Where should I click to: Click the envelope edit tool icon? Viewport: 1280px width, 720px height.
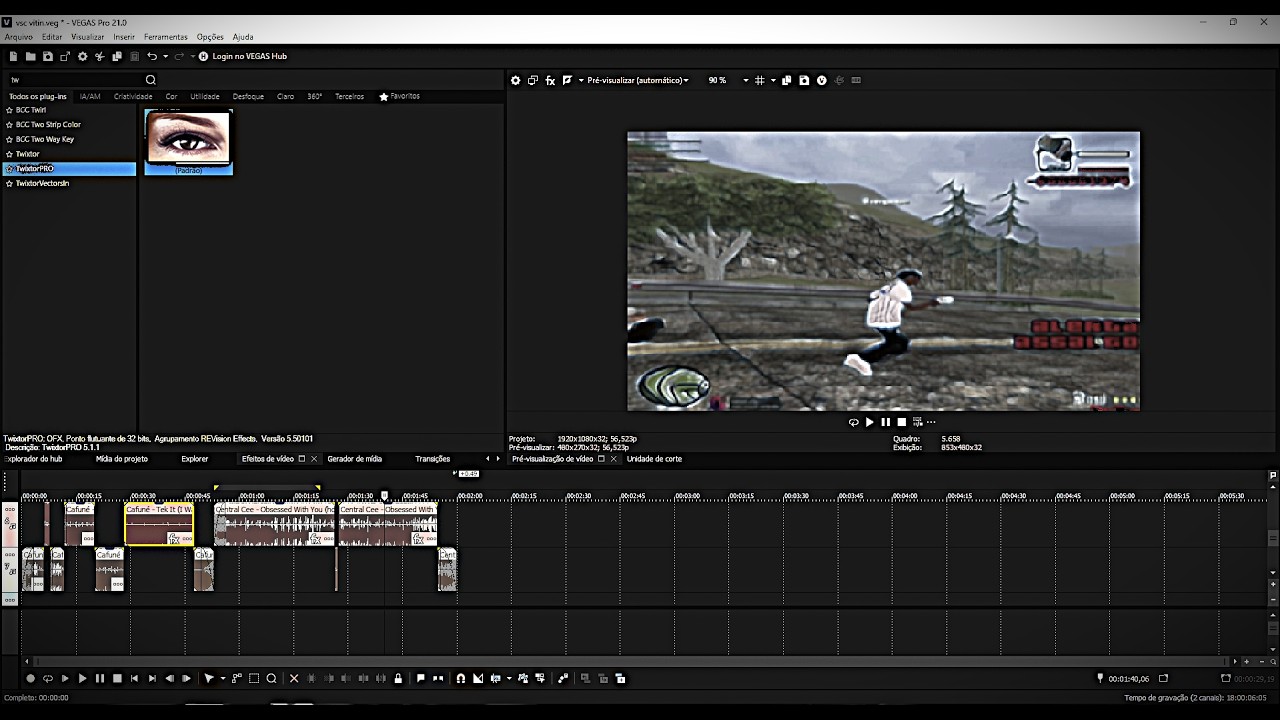237,679
